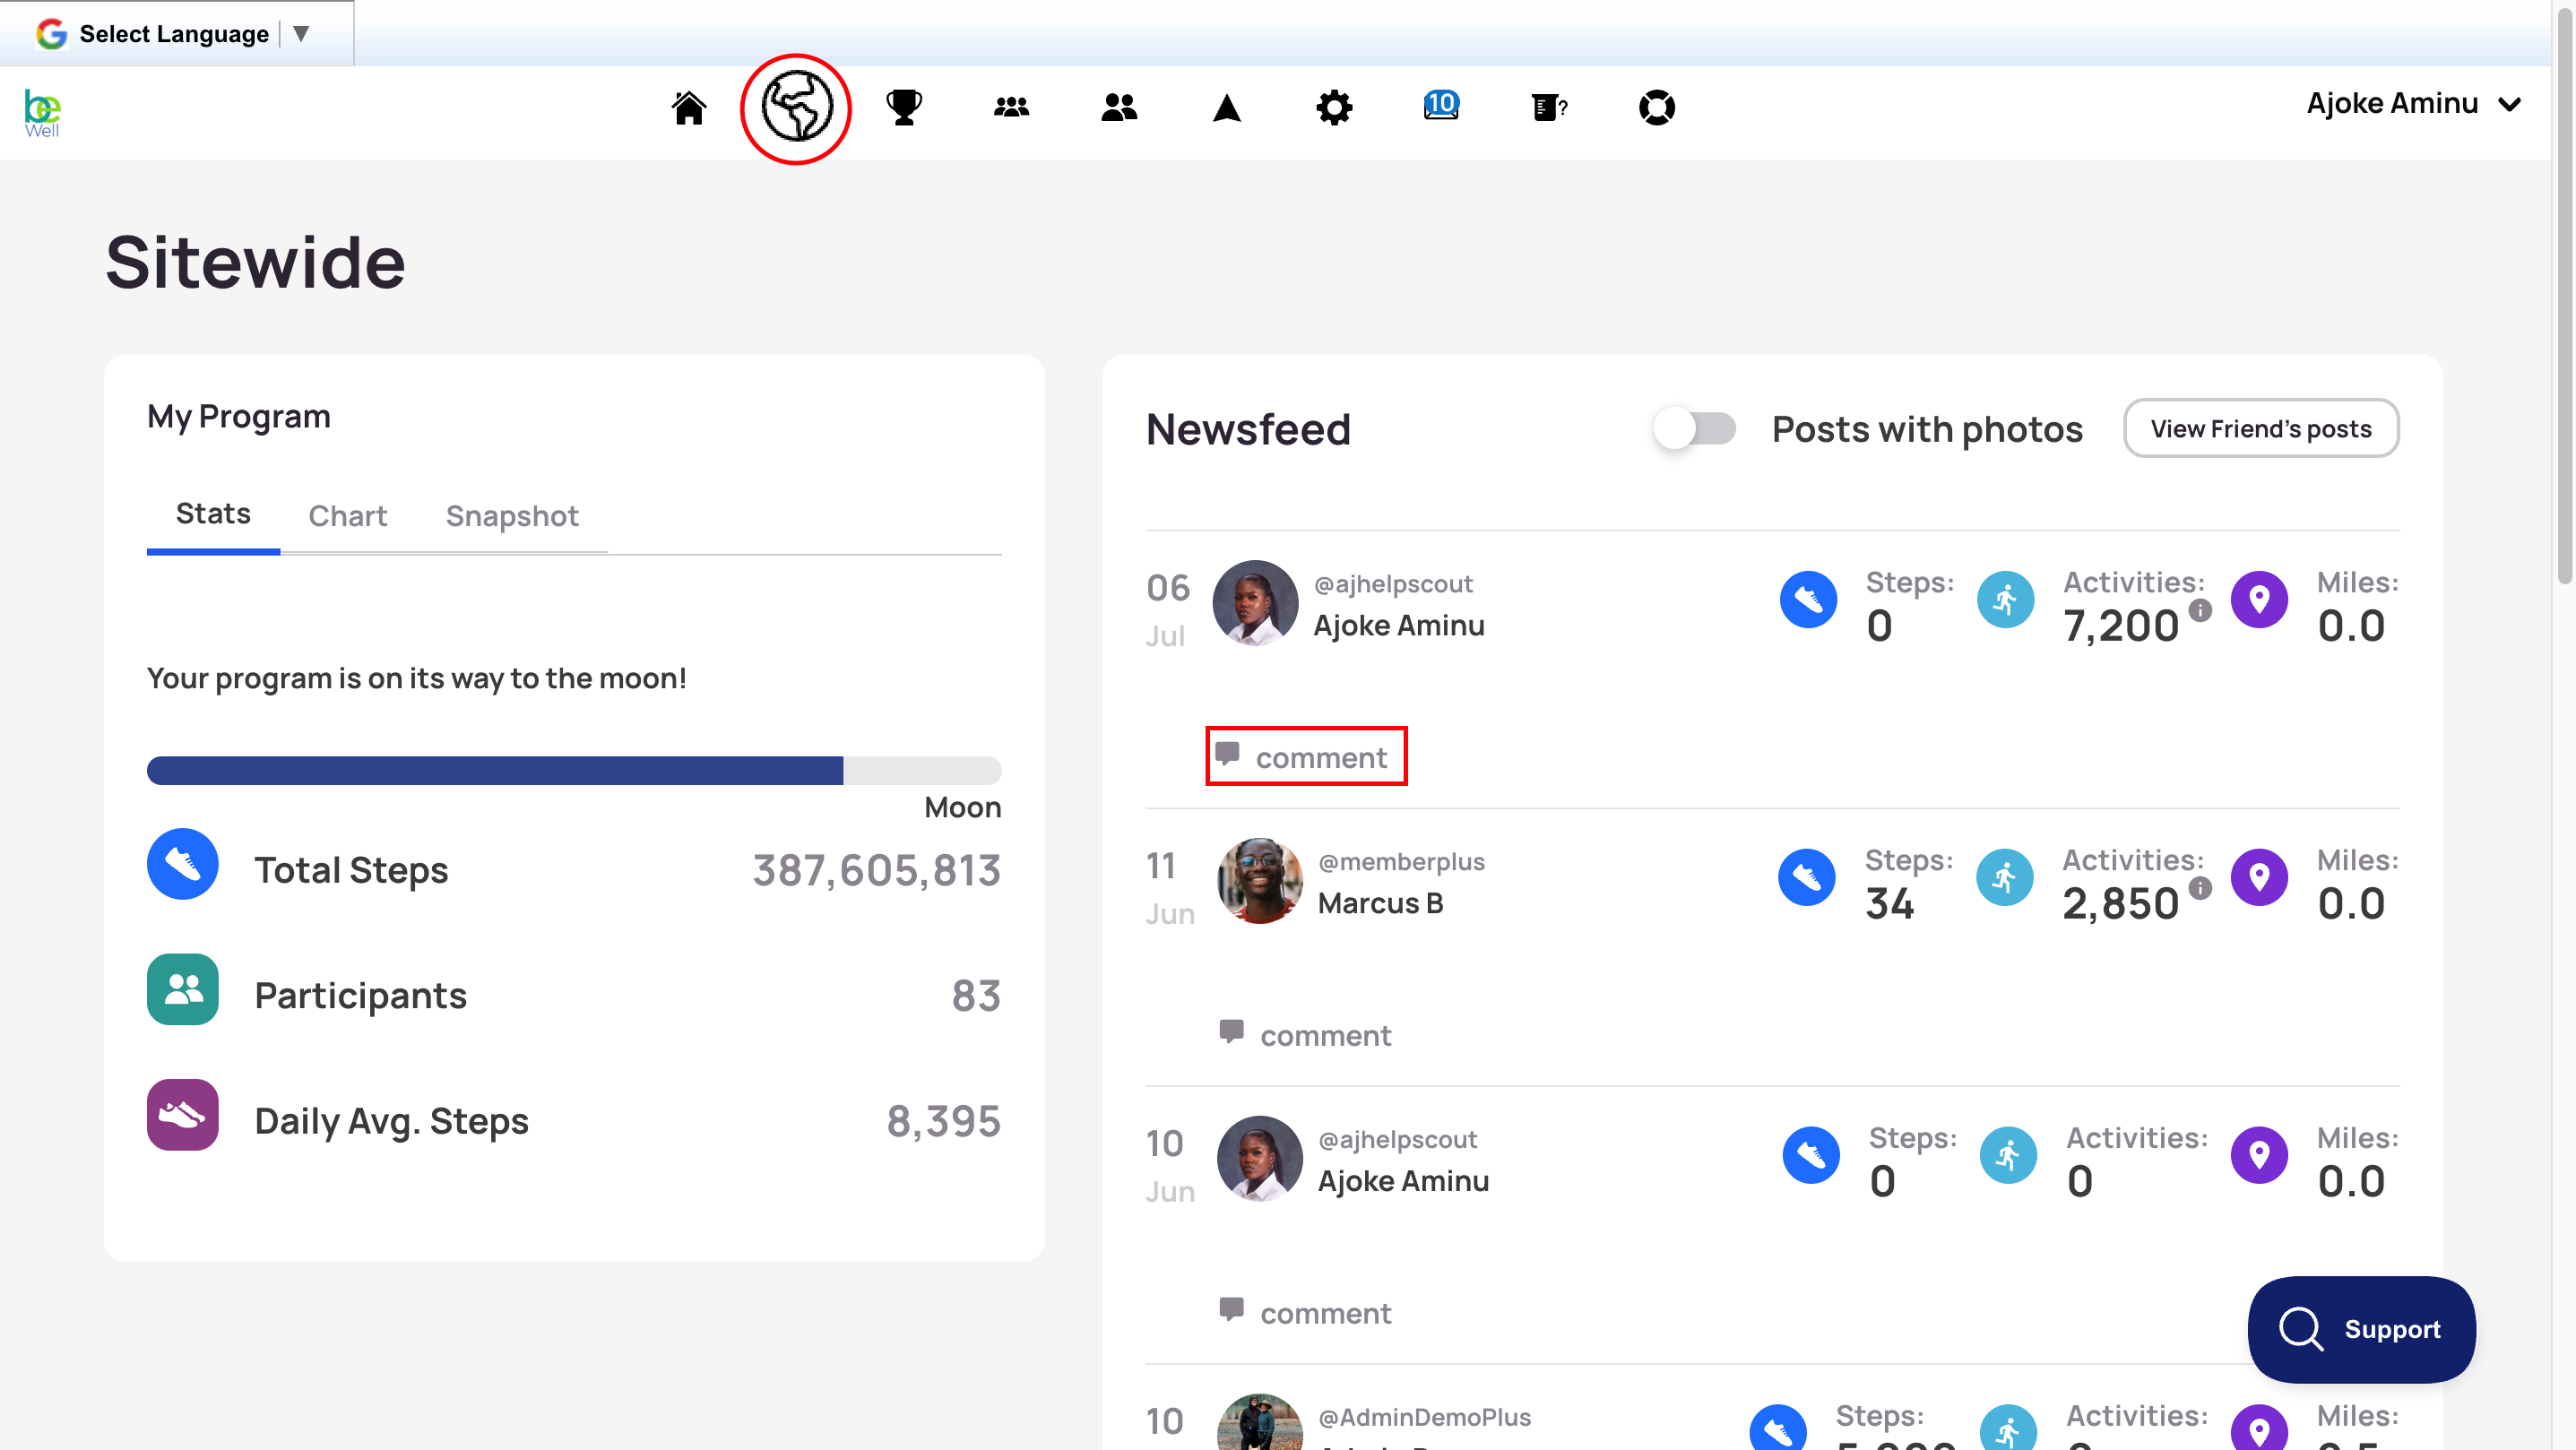Click the "Sitewide" page heading
Screen dimensions: 2576x1450
[256, 262]
